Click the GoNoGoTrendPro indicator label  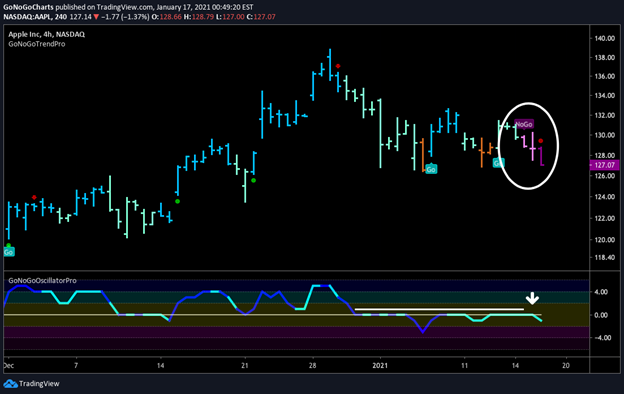pos(37,44)
